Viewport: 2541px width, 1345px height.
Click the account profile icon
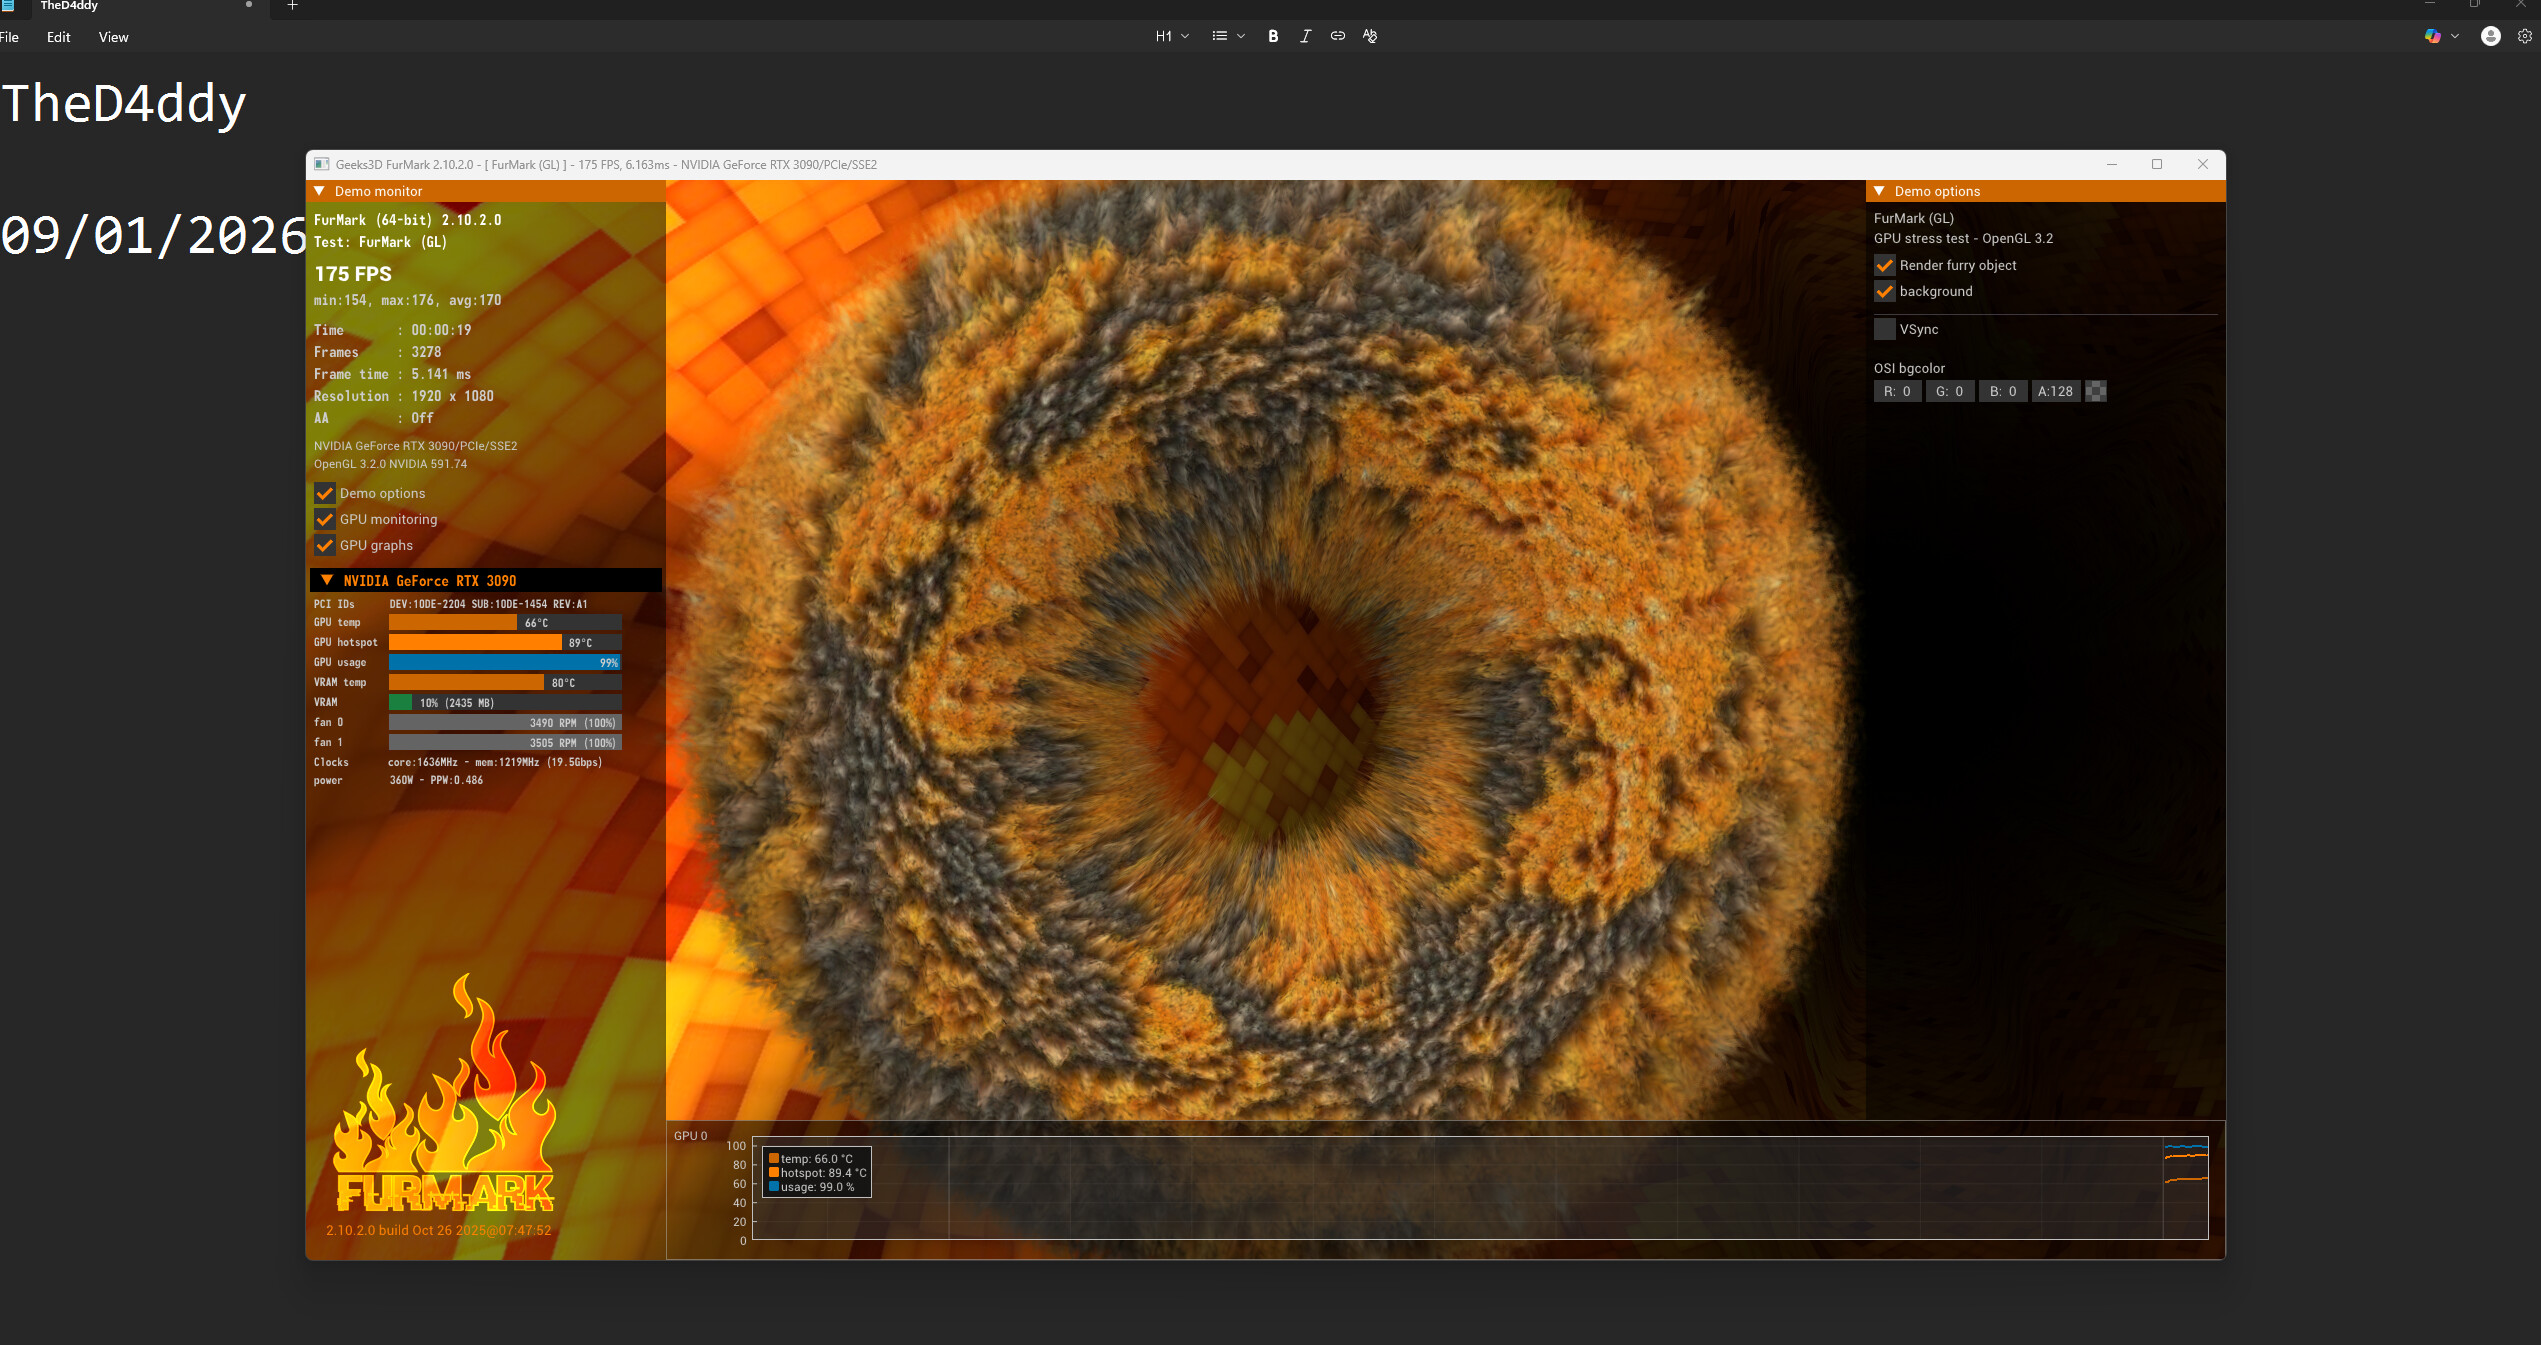pyautogui.click(x=2490, y=36)
